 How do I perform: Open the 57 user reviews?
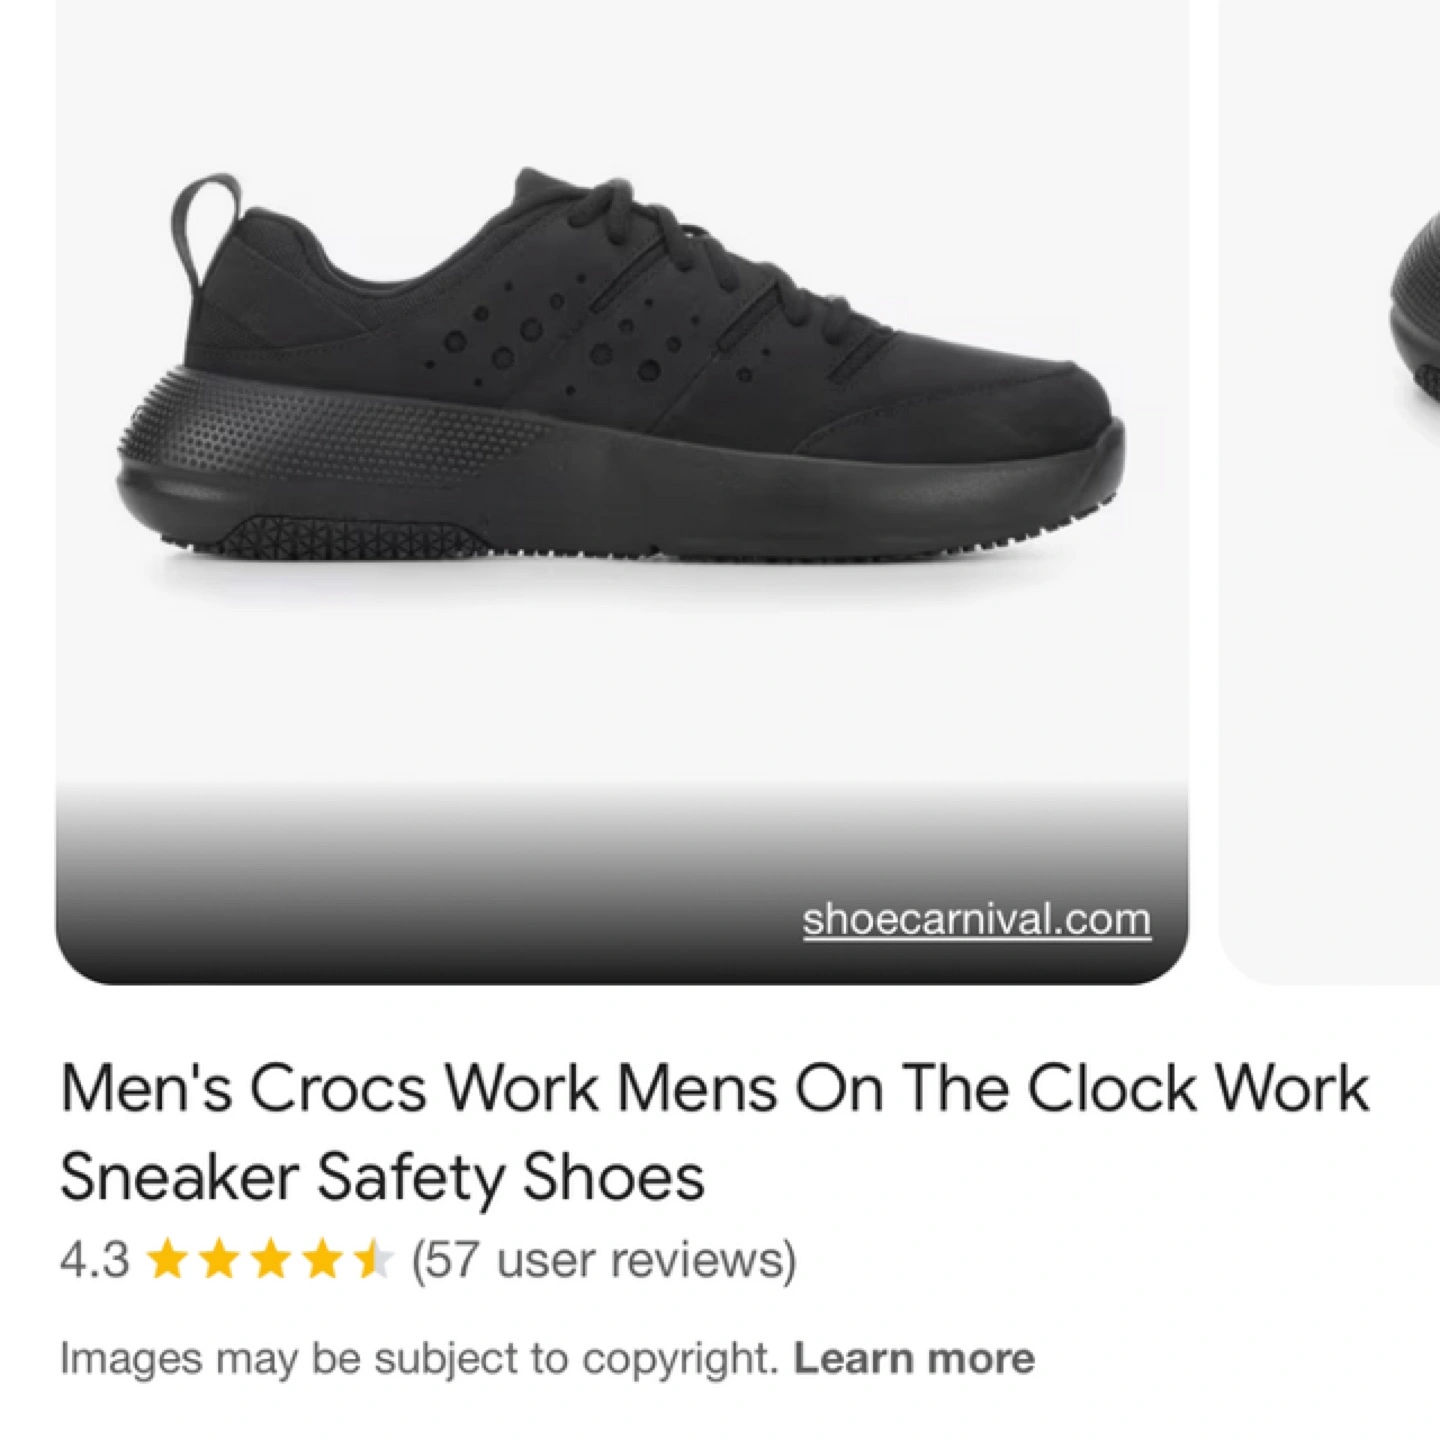click(x=604, y=1259)
